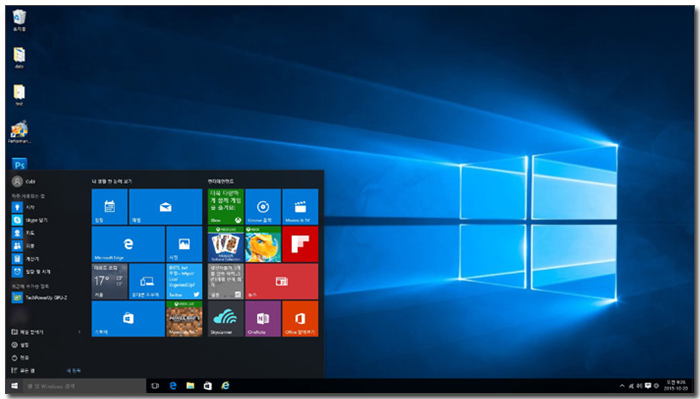Viewport: 700px width, 399px height.
Task: Open the orange Get Office tile
Action: tap(300, 319)
